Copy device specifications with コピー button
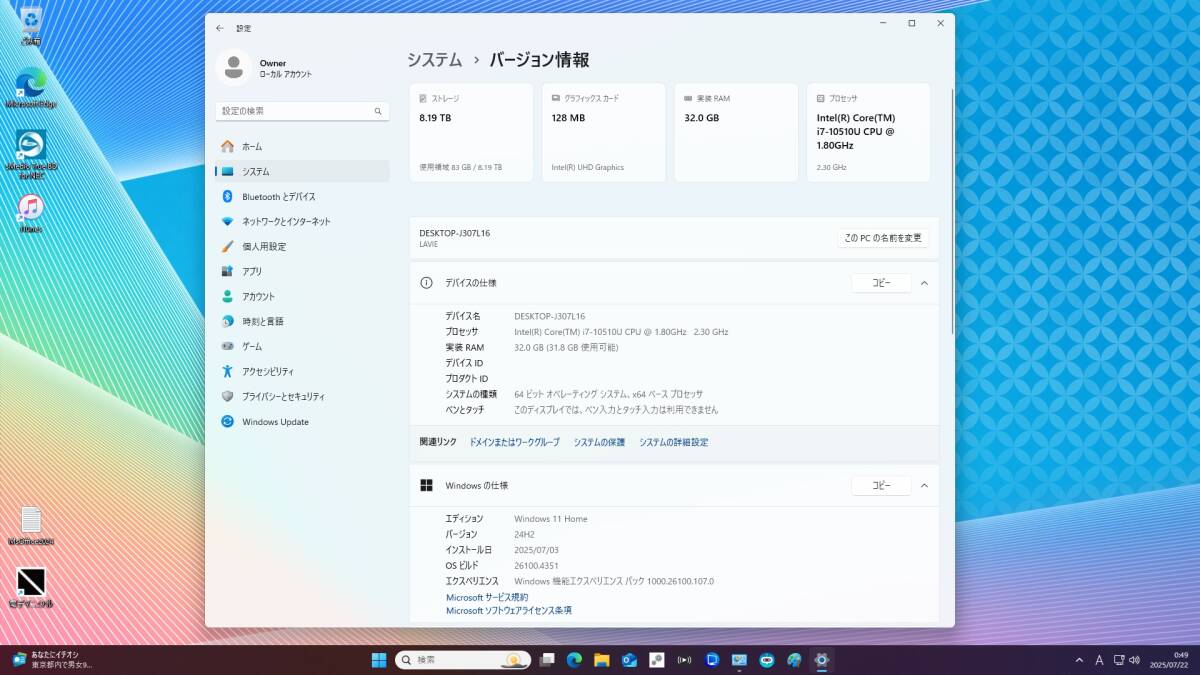The width and height of the screenshot is (1200, 675). click(880, 283)
